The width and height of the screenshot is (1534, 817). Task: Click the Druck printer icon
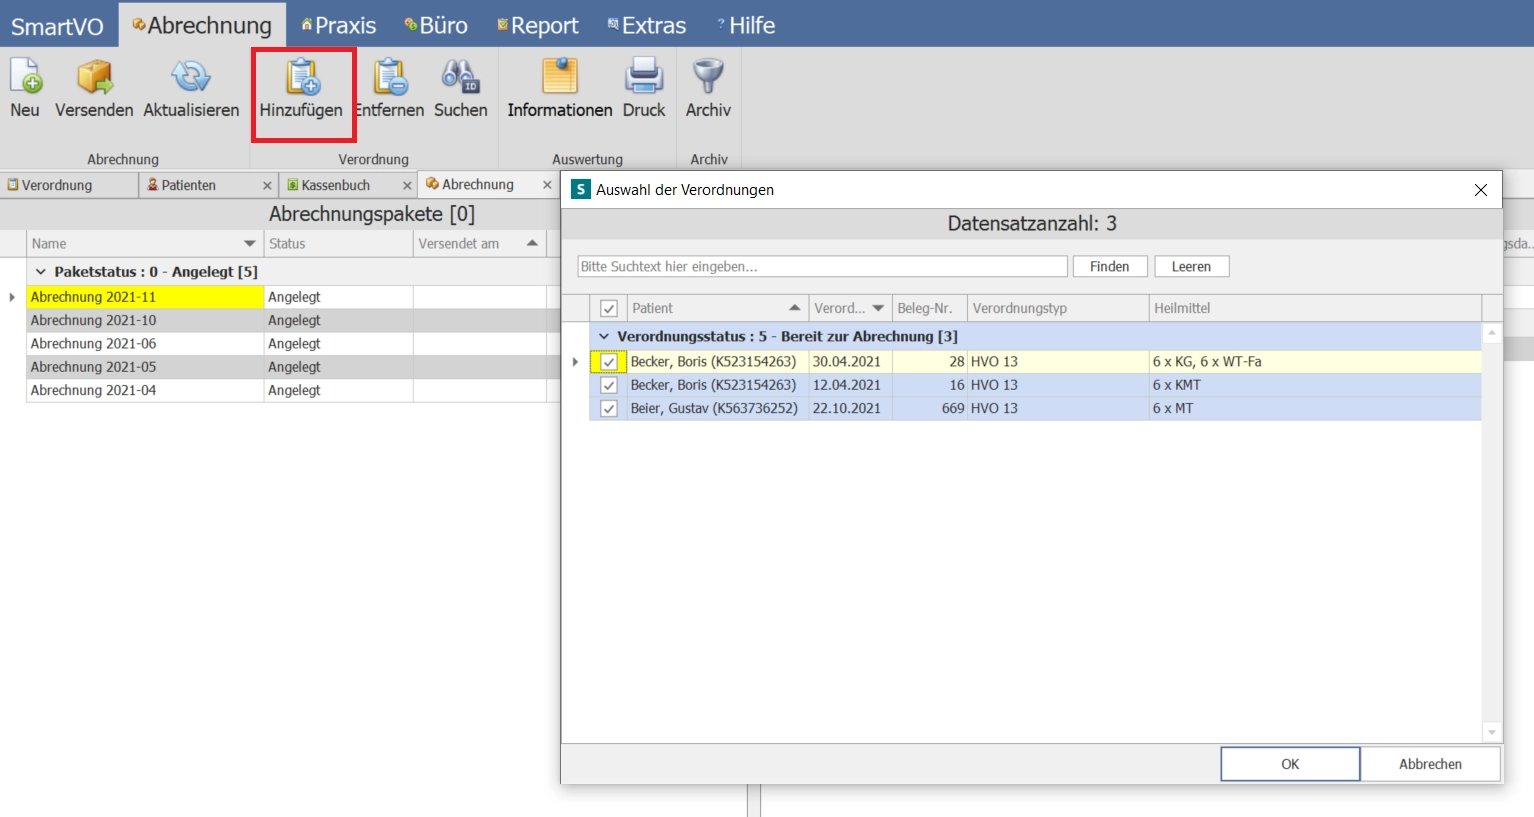[x=644, y=76]
